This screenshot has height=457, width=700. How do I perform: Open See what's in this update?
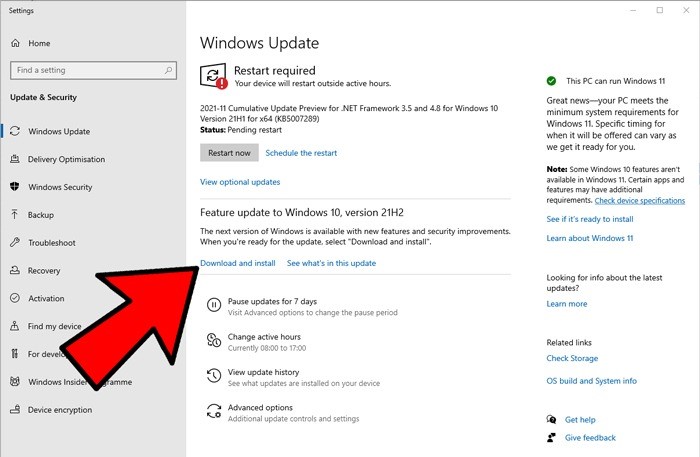click(x=332, y=263)
